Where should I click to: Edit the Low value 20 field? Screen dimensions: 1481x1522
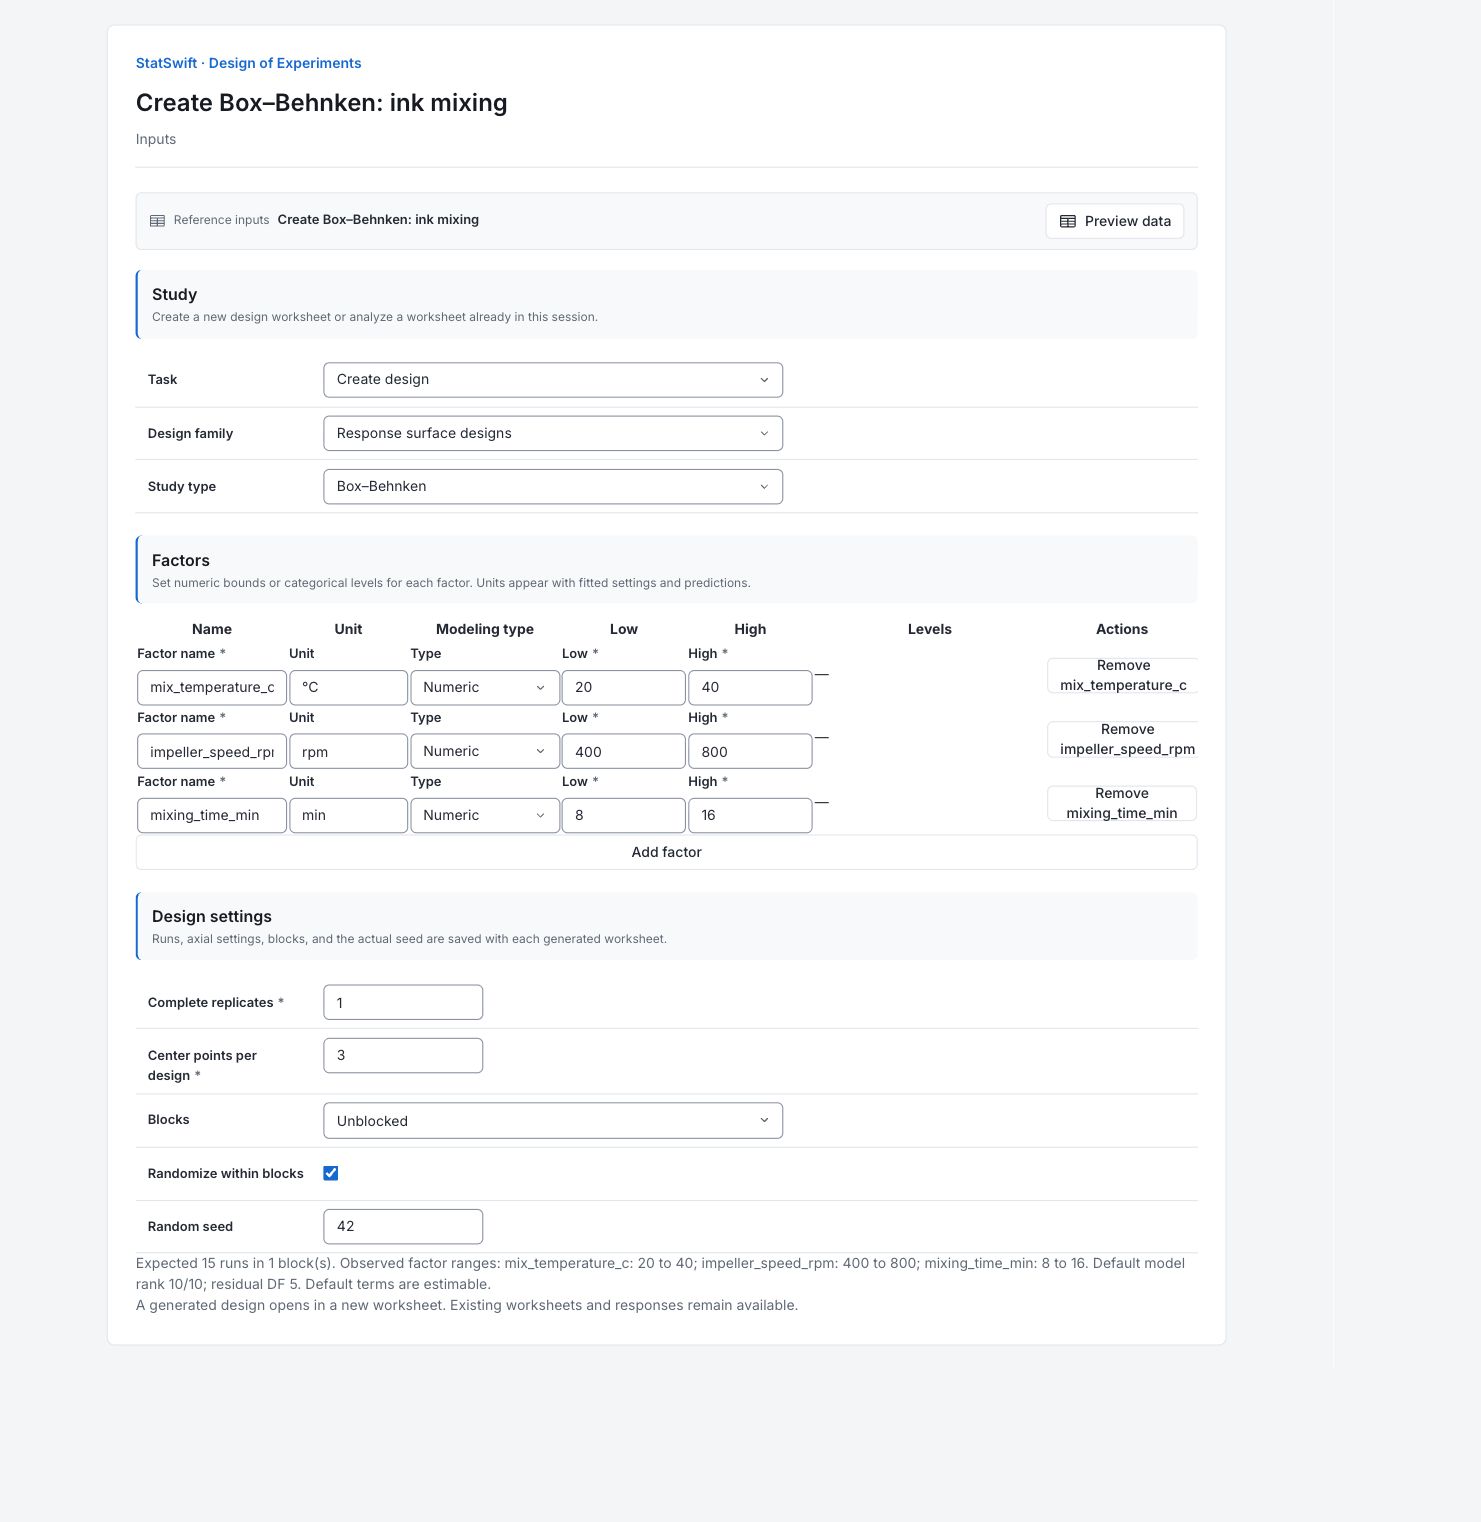click(624, 688)
